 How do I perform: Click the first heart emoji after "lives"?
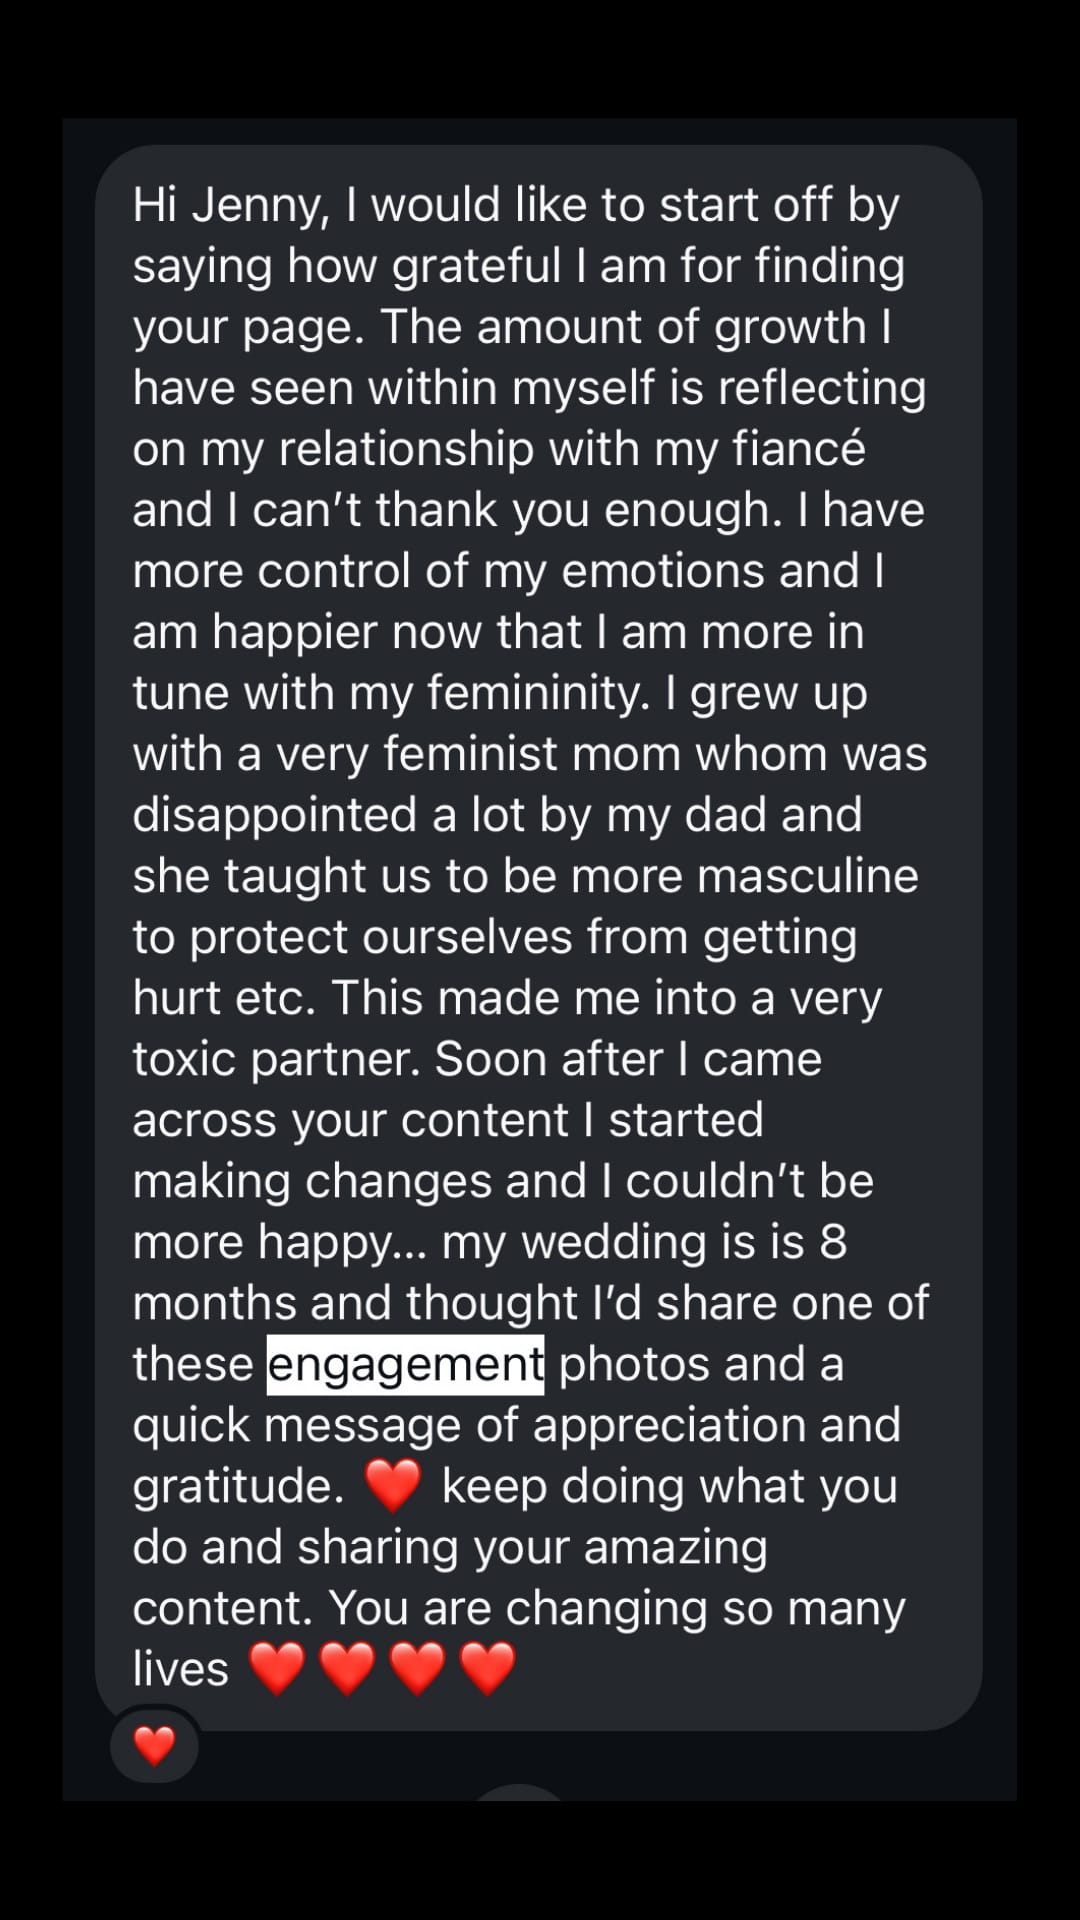[276, 1669]
